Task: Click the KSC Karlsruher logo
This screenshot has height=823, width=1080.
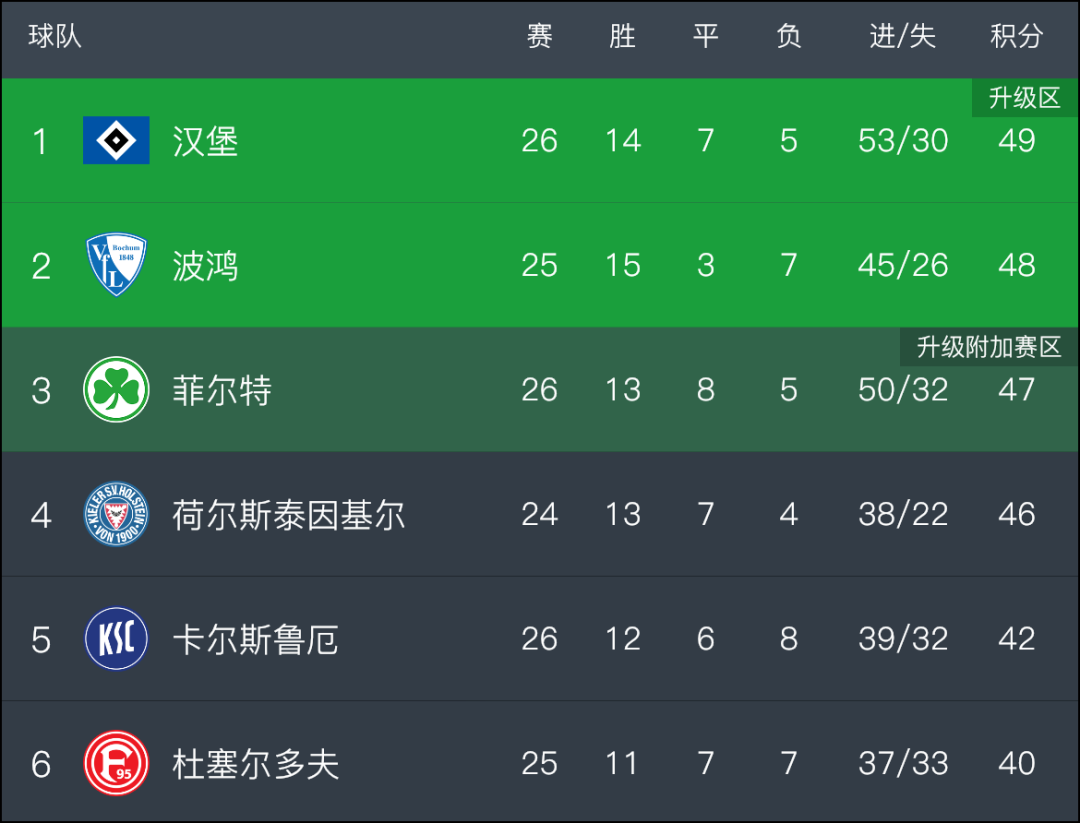Action: [x=116, y=638]
